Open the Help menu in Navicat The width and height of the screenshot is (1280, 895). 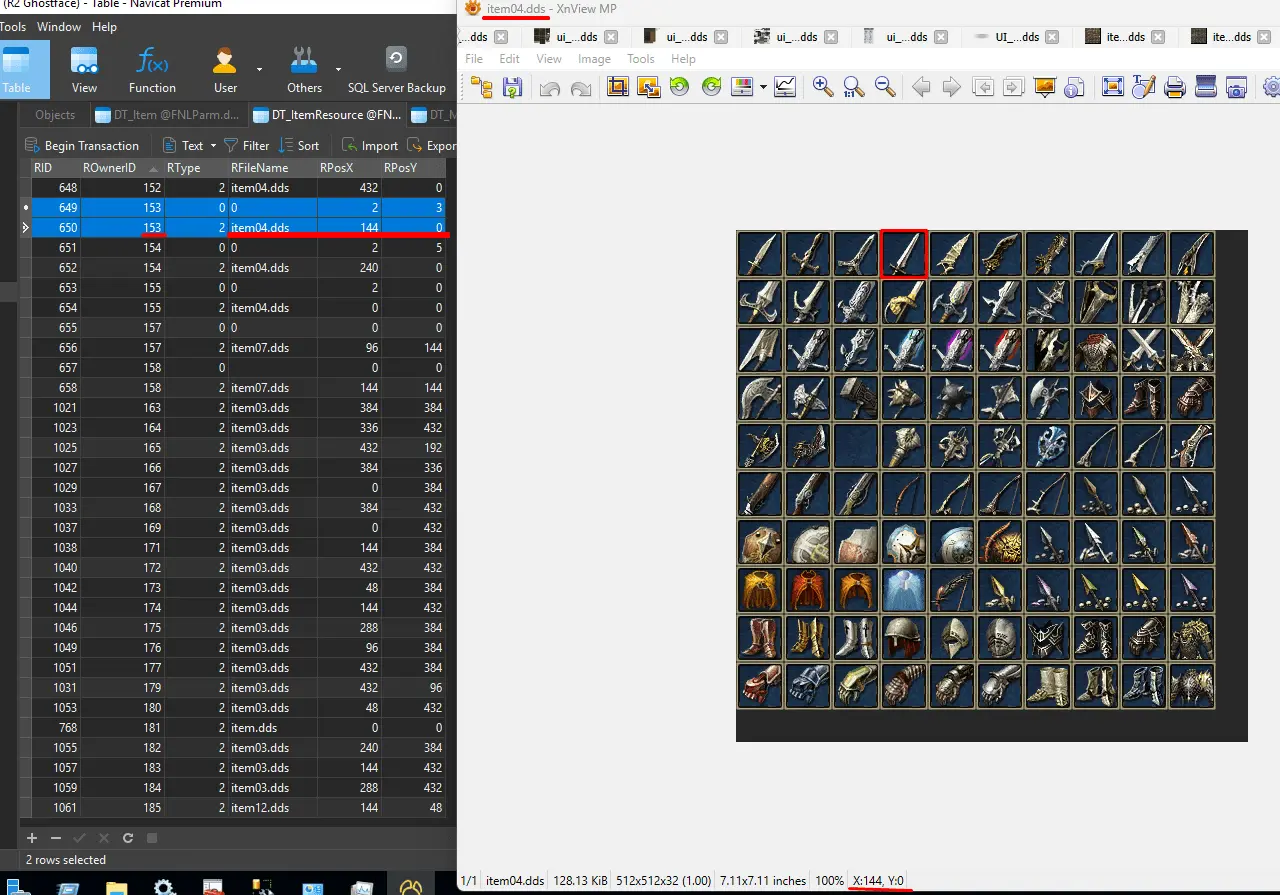coord(104,27)
